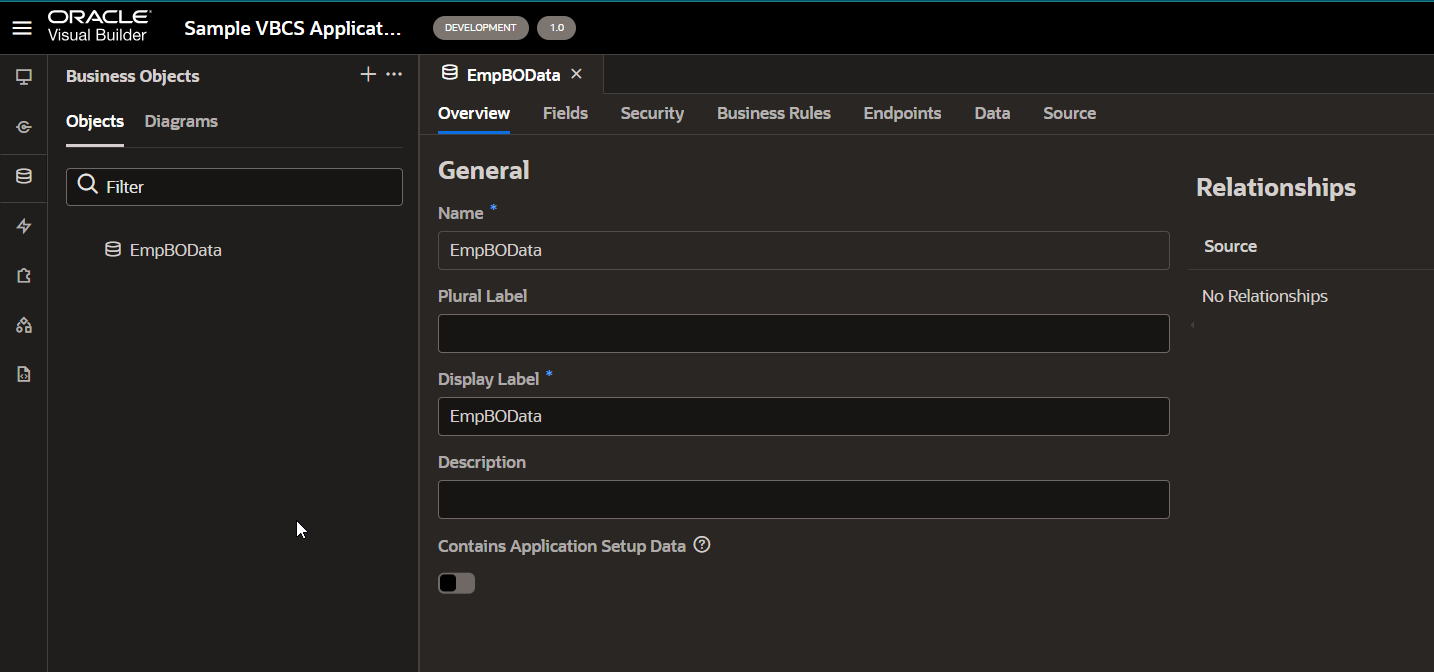Viewport: 1434px width, 672px height.
Task: Click the DEVELOPMENT status badge
Action: pyautogui.click(x=481, y=28)
